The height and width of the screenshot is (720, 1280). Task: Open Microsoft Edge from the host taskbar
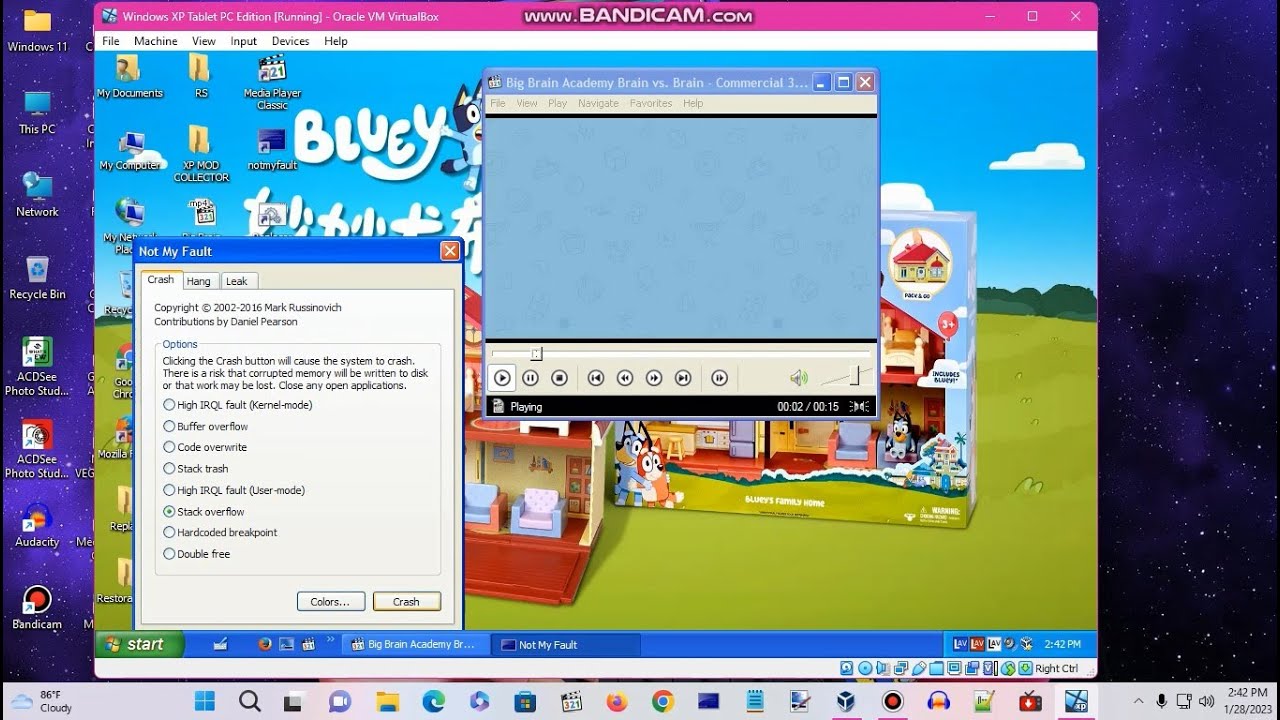coord(433,701)
